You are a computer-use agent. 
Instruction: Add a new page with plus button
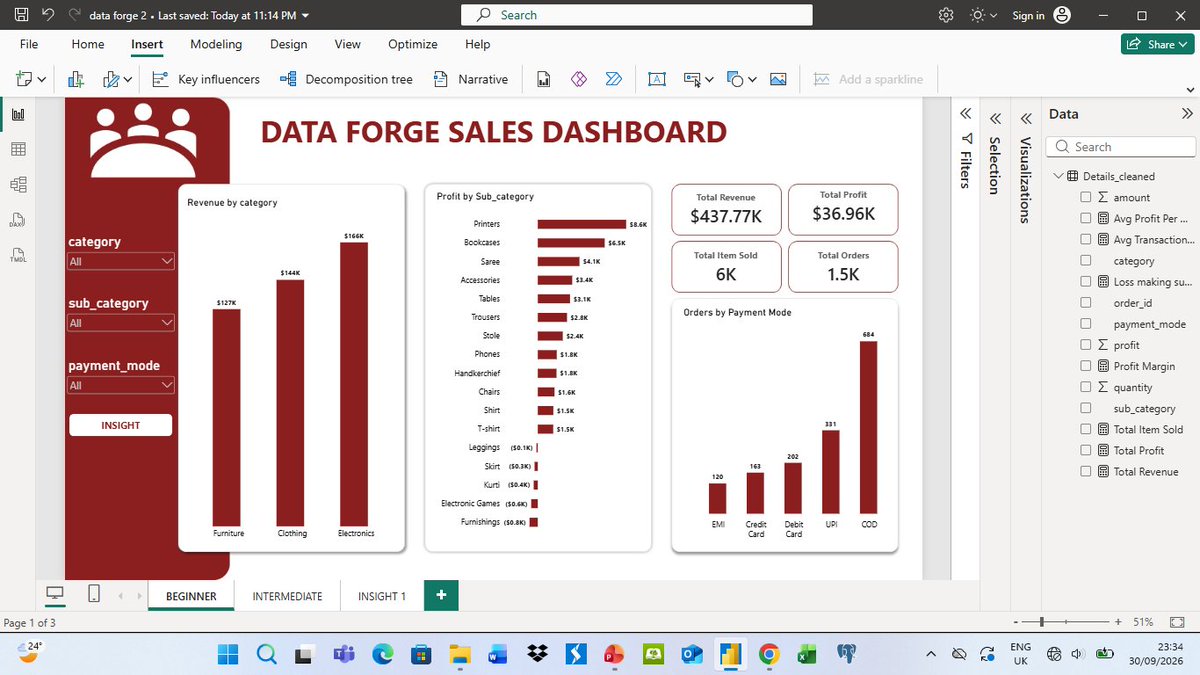(441, 595)
